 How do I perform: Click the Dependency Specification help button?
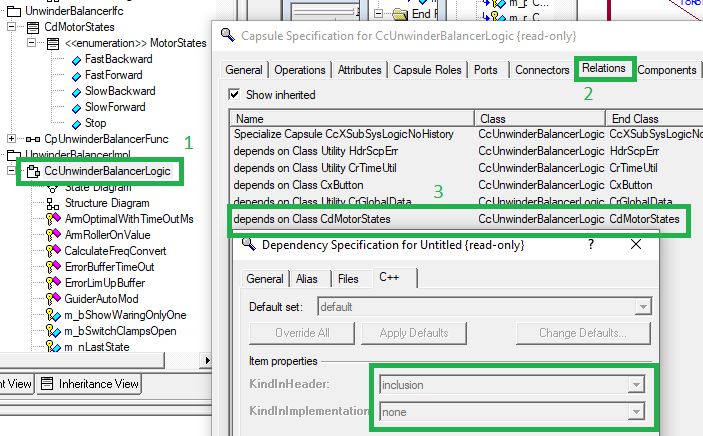591,245
